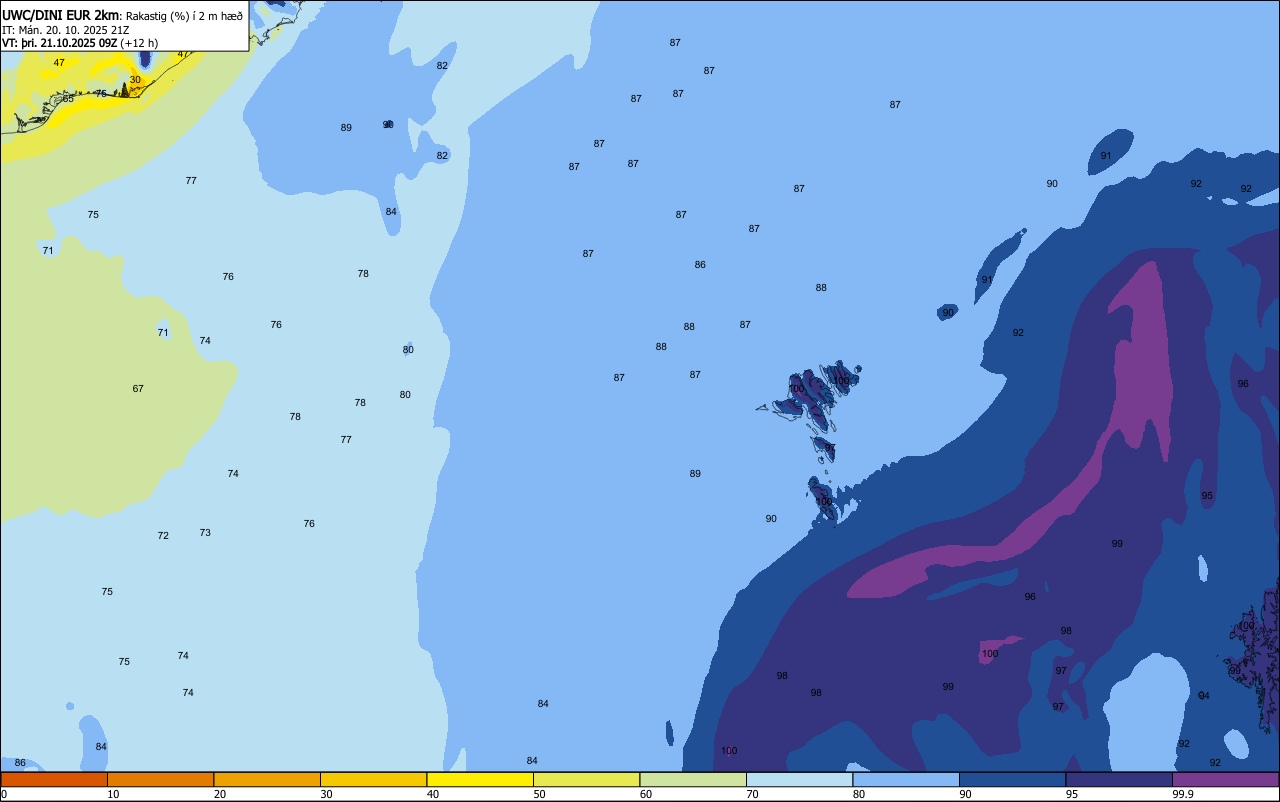Click the medium blue 90–95 legend segment
This screenshot has width=1280, height=802.
click(1012, 779)
